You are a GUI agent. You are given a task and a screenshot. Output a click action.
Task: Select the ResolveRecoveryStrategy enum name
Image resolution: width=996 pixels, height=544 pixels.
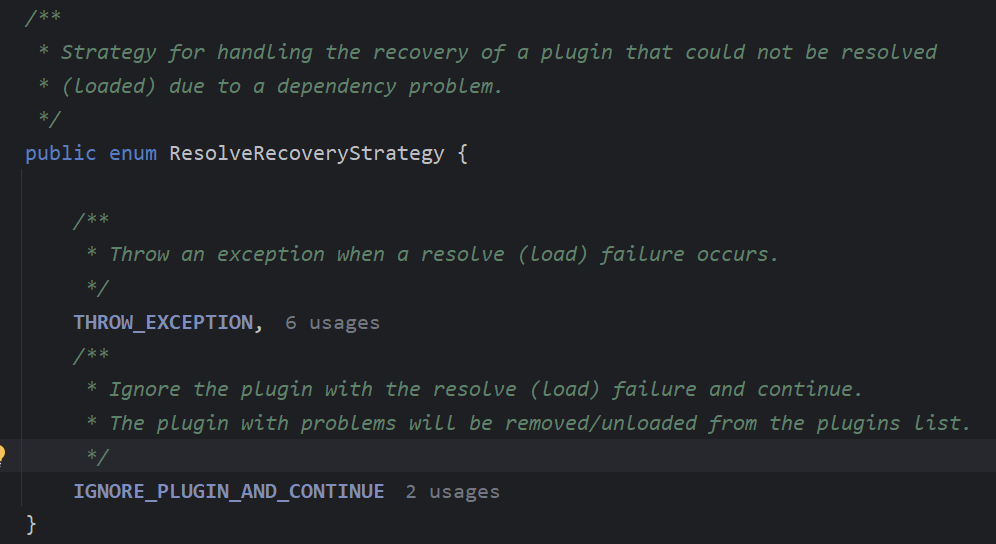[x=307, y=154]
